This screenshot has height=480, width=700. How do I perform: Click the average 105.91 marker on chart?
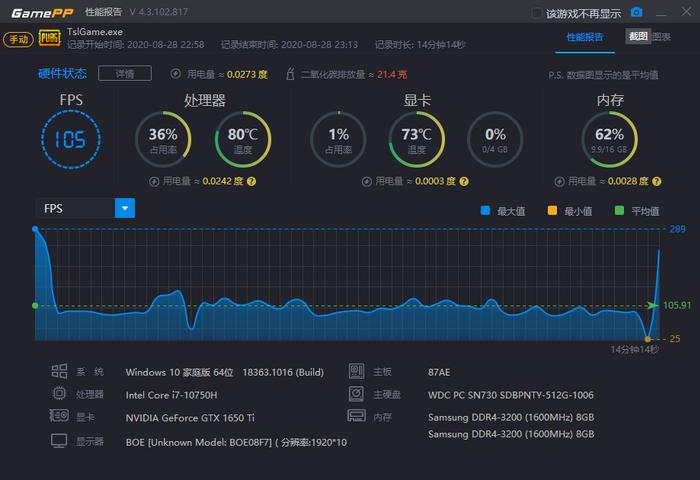pos(35,305)
